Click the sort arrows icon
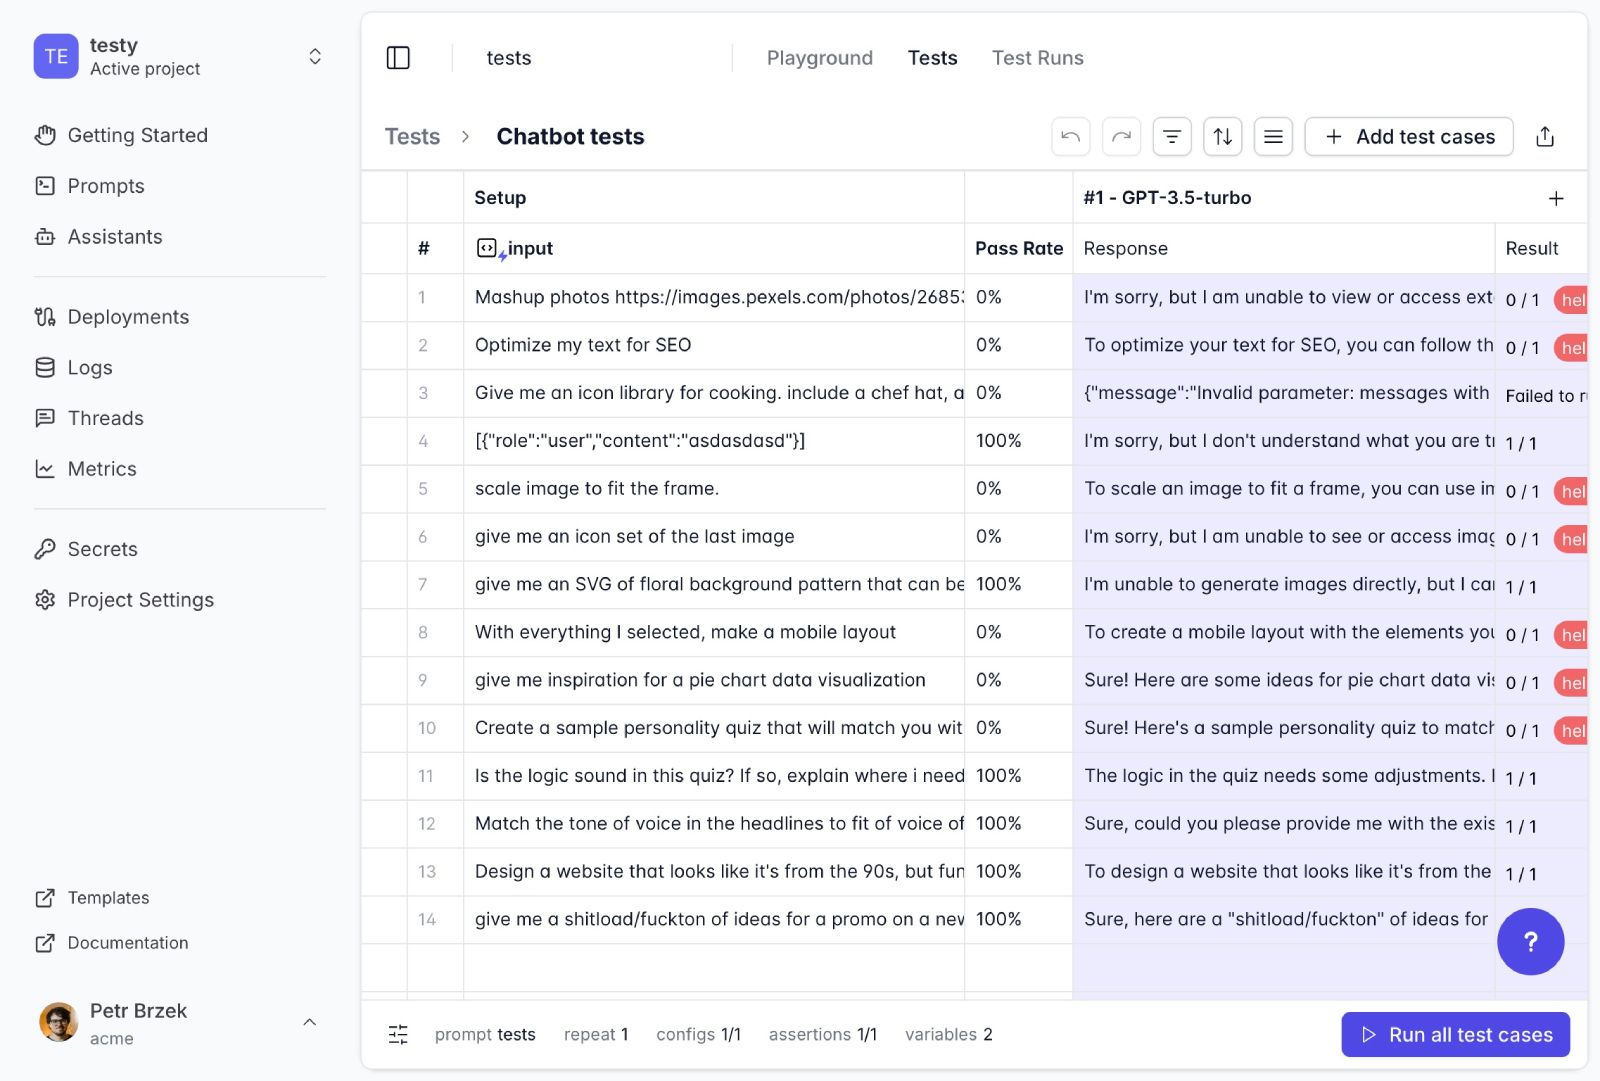Screen dimensions: 1600x1081 click(x=1222, y=137)
